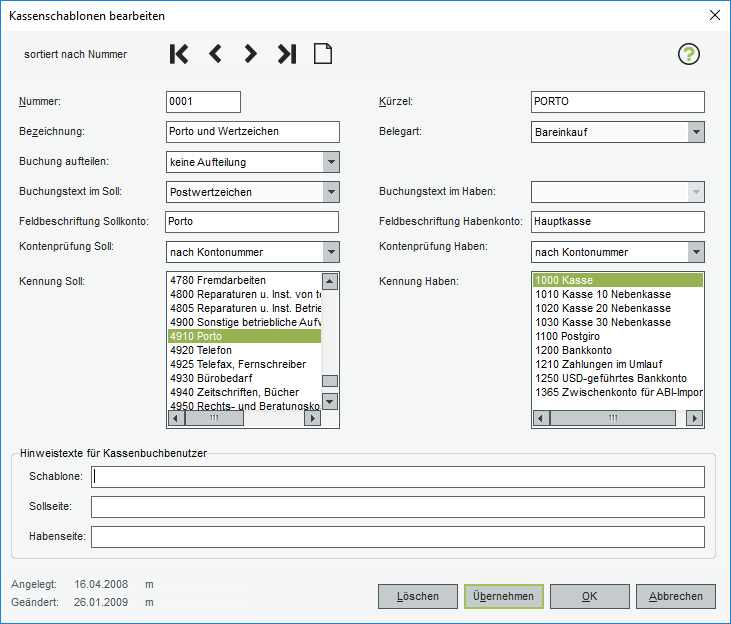This screenshot has width=731, height=624.
Task: Click the Übernehmen button
Action: click(x=503, y=596)
